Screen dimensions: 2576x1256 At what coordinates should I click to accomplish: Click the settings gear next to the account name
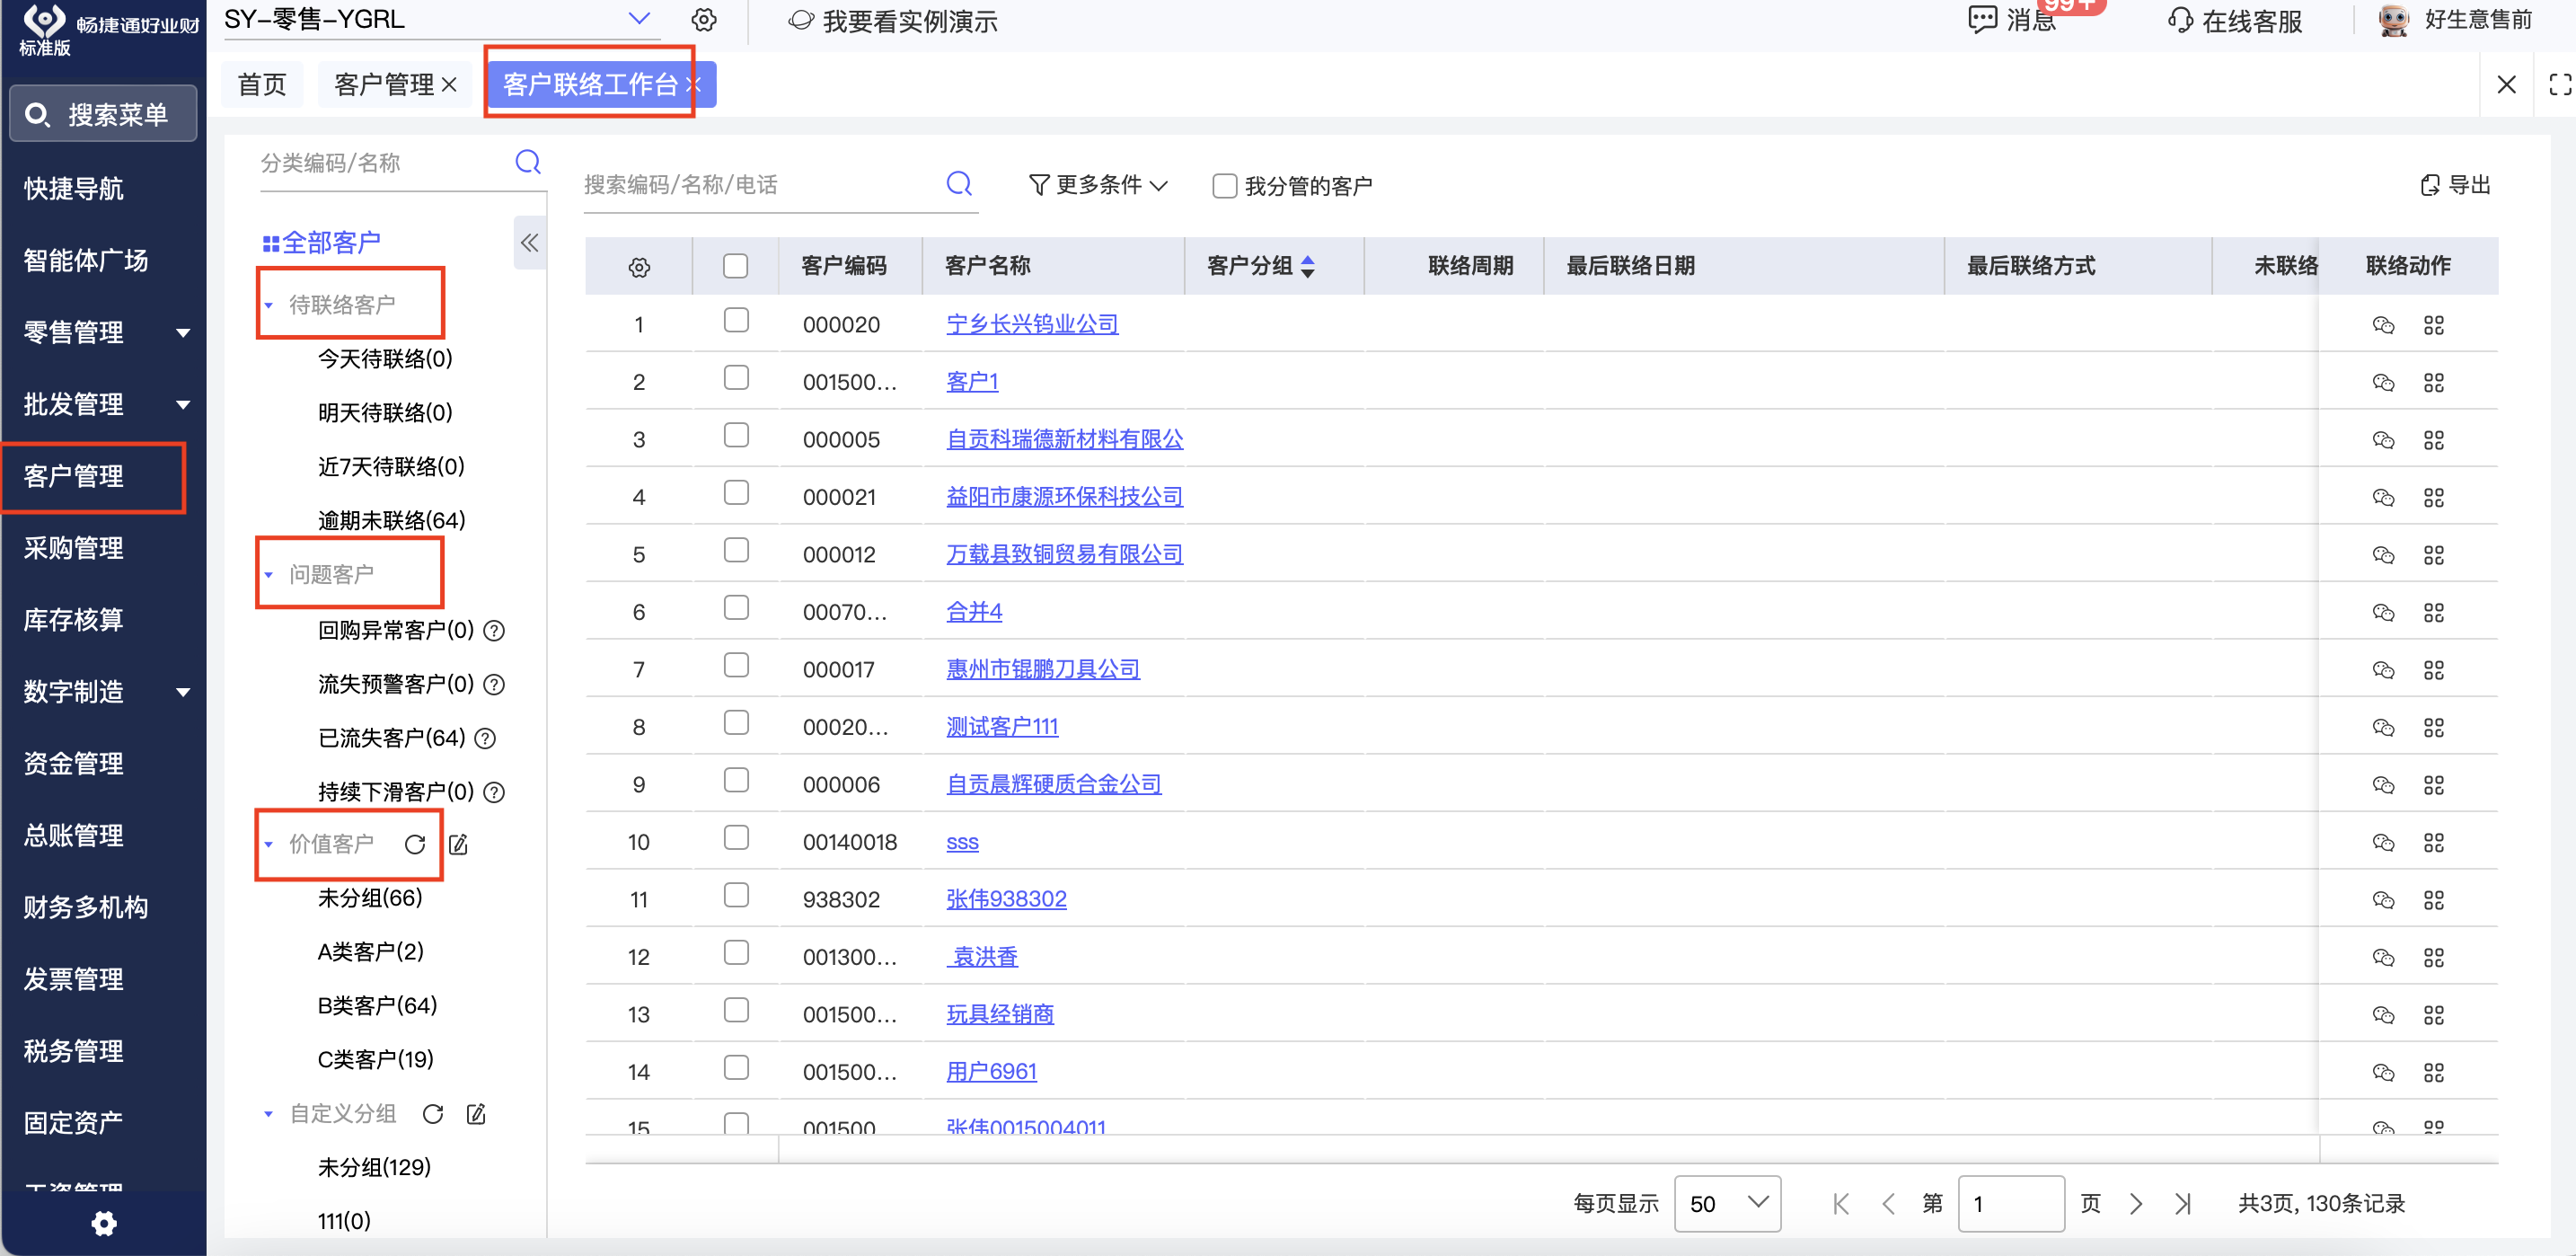pos(704,20)
